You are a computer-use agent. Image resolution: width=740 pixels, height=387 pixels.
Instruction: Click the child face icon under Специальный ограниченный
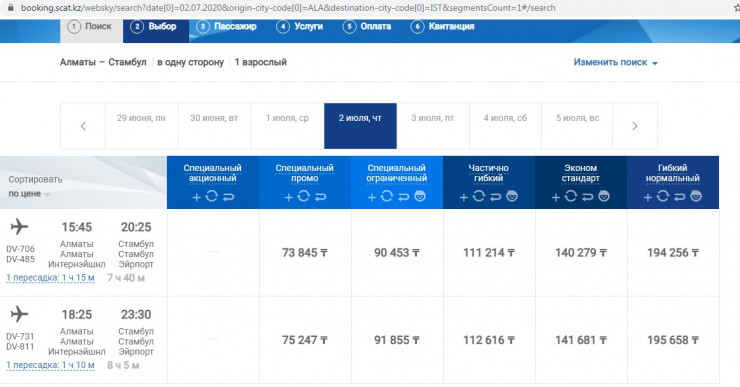point(420,196)
